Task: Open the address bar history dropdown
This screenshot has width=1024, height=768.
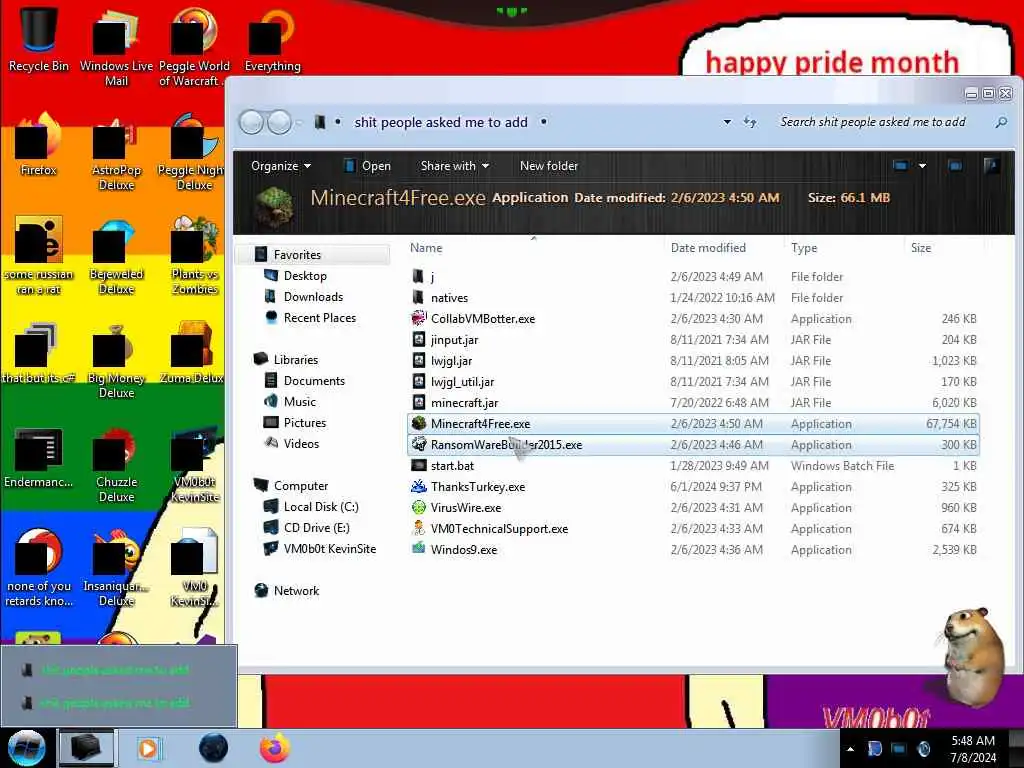Action: click(x=727, y=122)
